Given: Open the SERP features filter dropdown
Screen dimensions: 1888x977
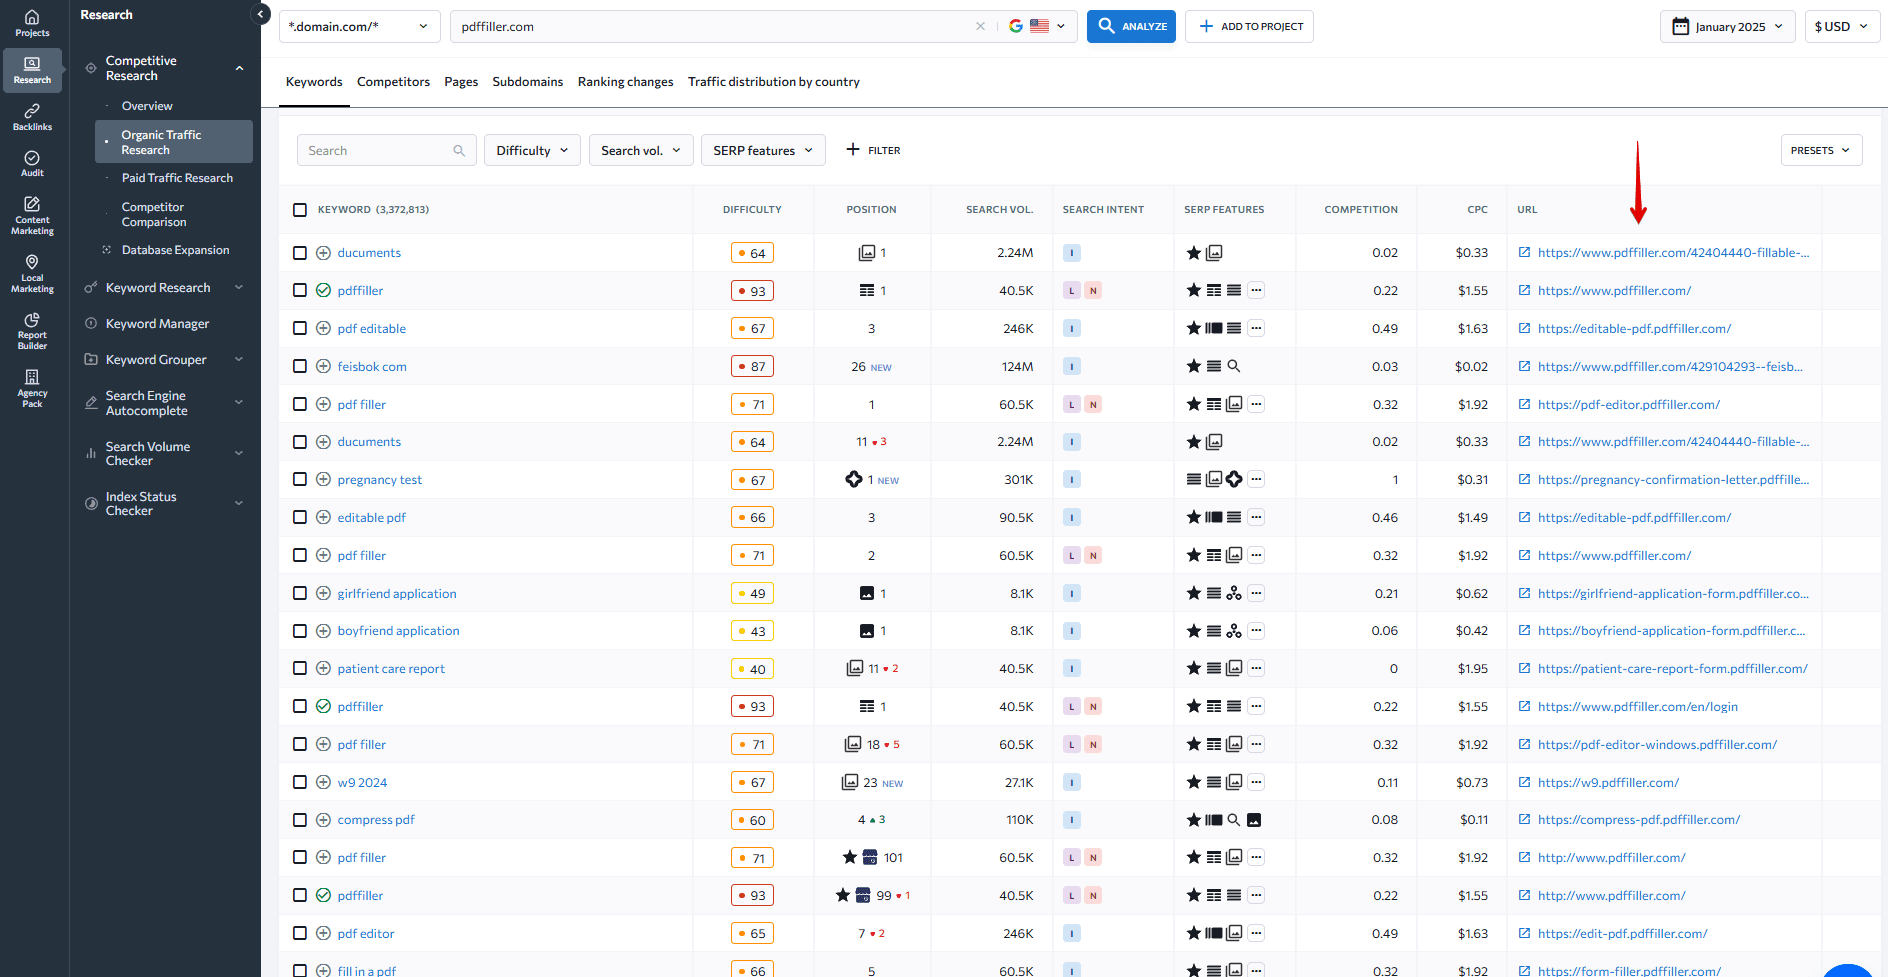Looking at the screenshot, I should 763,150.
